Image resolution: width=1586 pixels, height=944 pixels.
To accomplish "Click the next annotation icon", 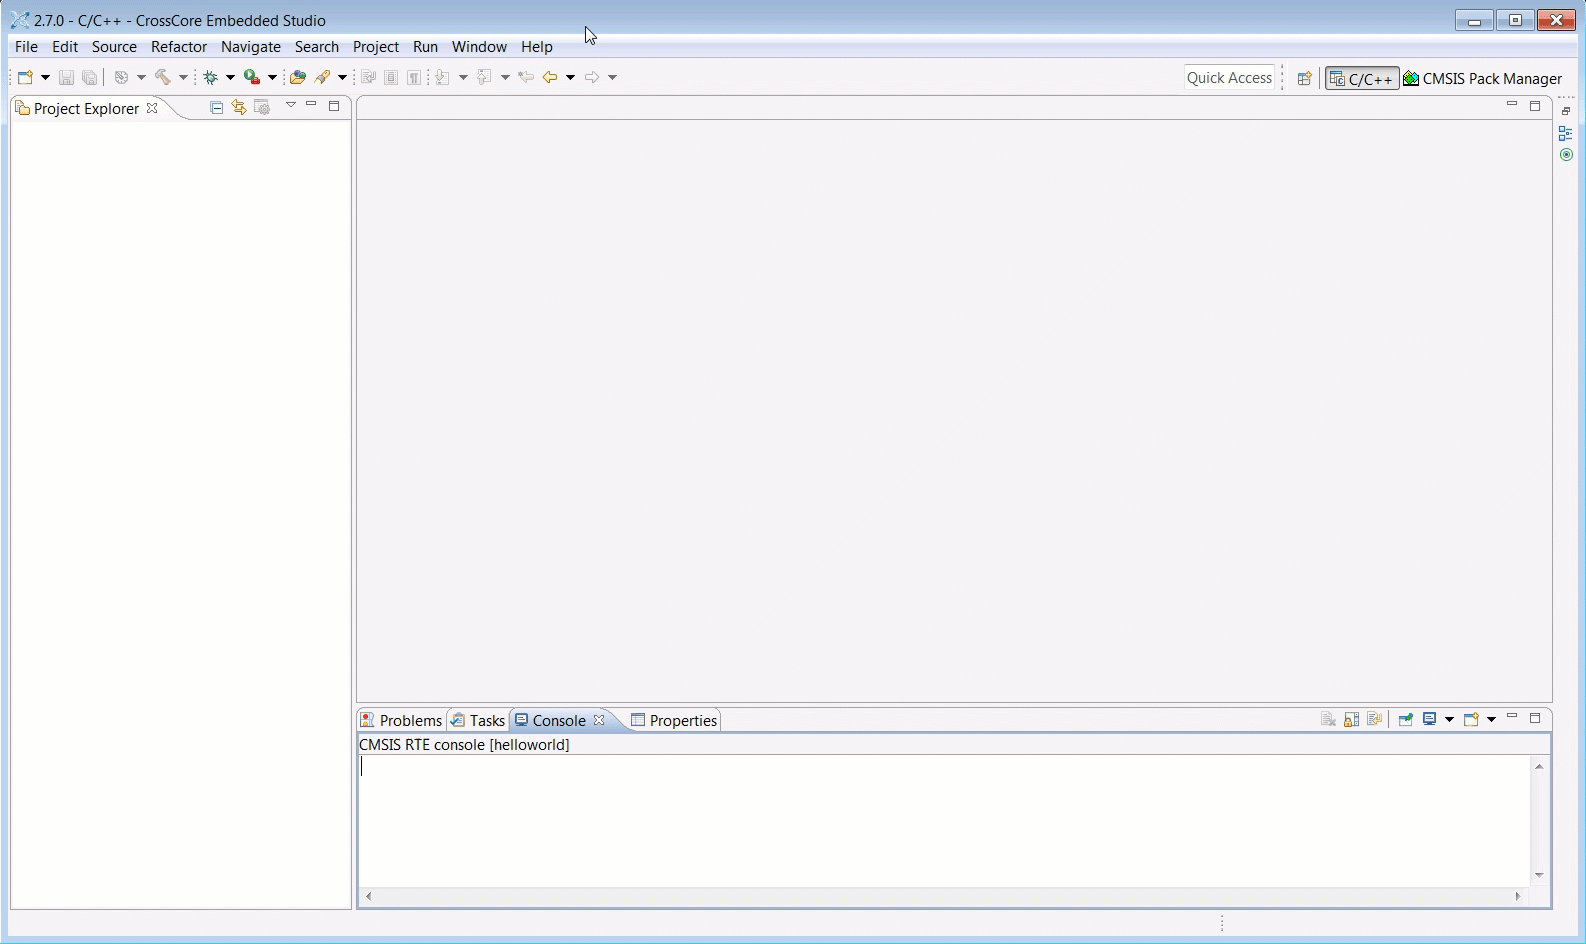I will click(443, 77).
